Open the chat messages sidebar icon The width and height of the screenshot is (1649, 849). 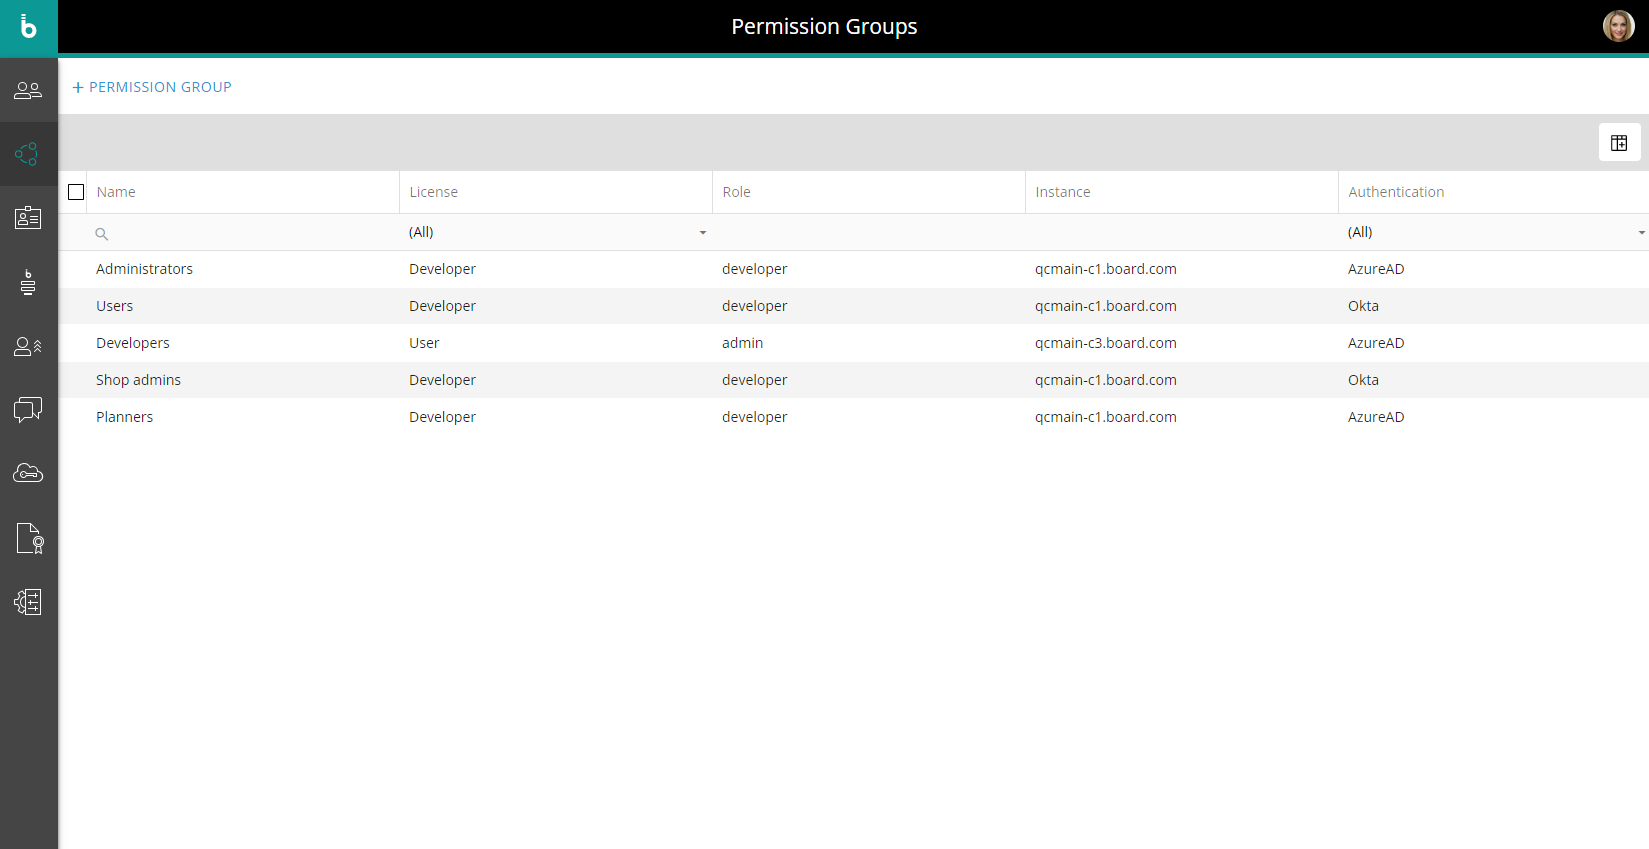tap(28, 409)
